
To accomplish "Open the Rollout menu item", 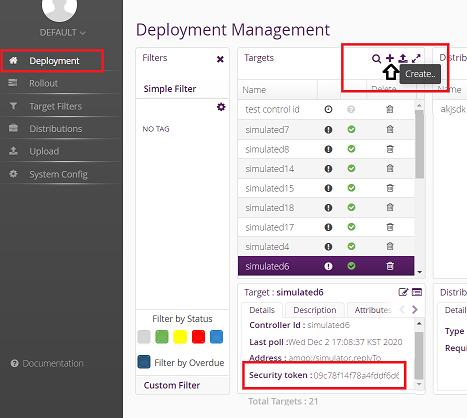I will [x=43, y=83].
